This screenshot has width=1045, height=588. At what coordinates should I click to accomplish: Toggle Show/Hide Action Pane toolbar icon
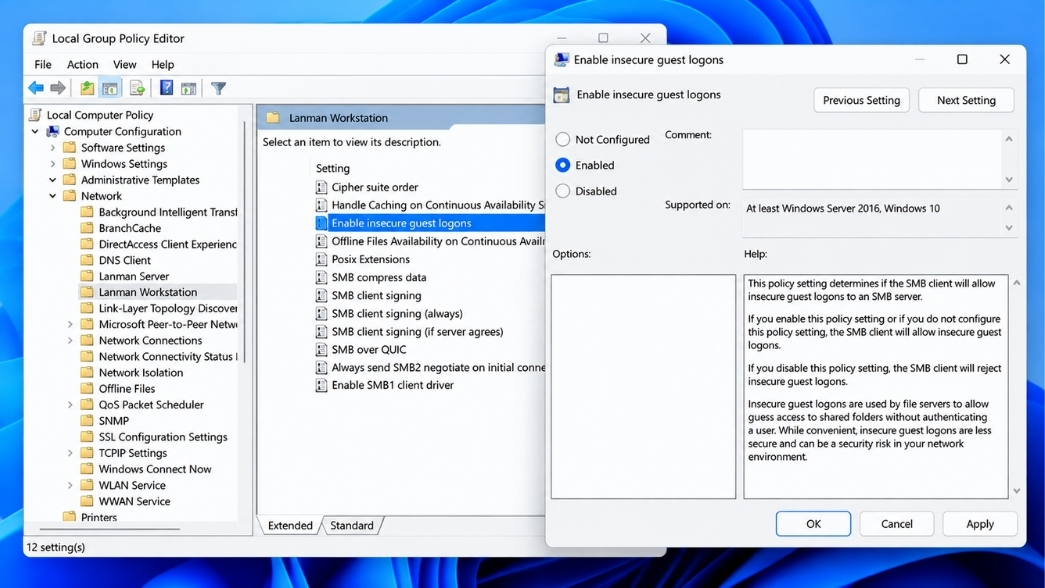[189, 88]
